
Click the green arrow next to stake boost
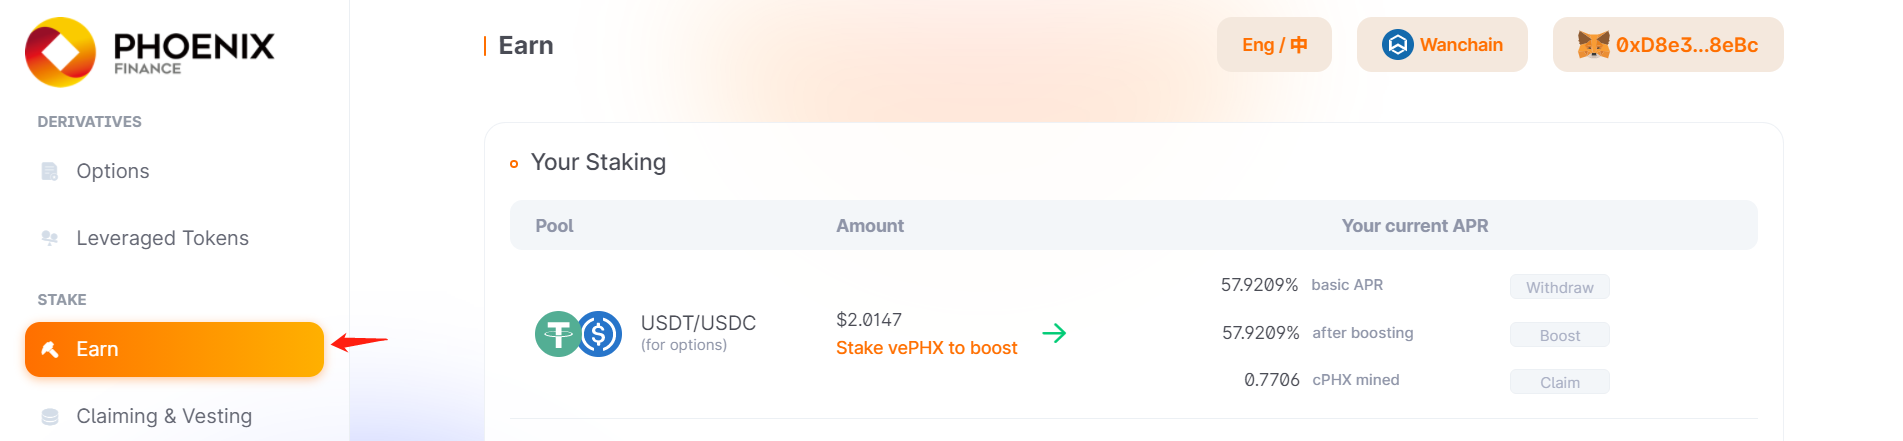click(x=1054, y=333)
